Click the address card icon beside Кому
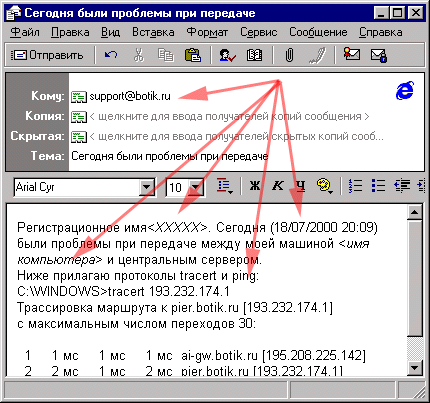This screenshot has width=430, height=403. click(x=79, y=97)
